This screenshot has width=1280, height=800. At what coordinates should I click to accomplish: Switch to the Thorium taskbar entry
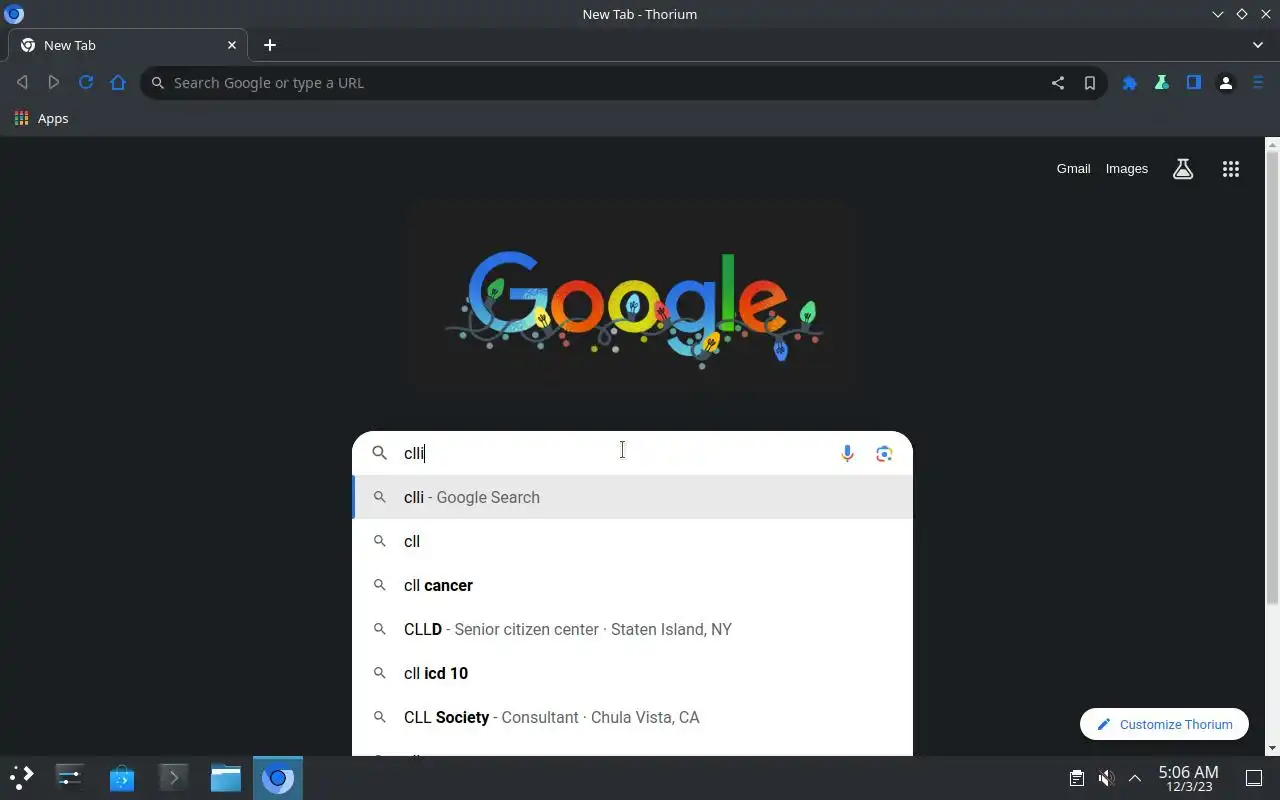click(x=278, y=777)
